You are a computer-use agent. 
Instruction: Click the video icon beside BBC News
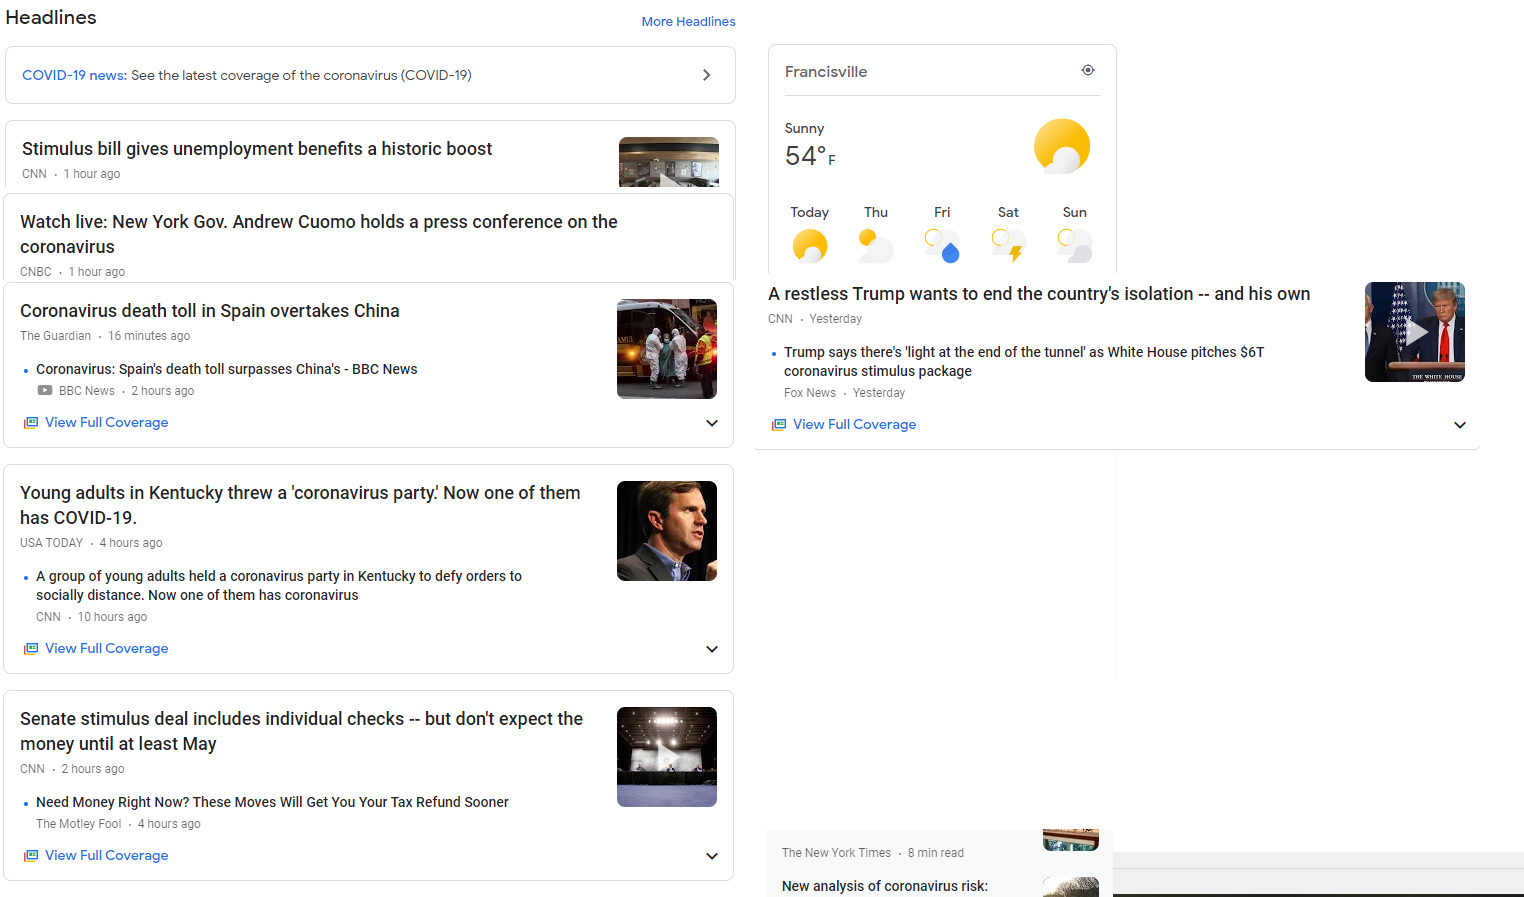[45, 391]
